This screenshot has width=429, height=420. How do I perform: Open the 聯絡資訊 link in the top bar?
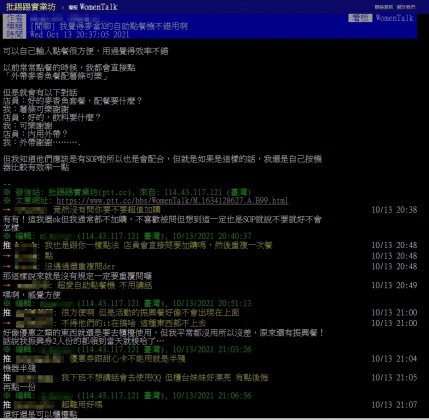coord(384,7)
